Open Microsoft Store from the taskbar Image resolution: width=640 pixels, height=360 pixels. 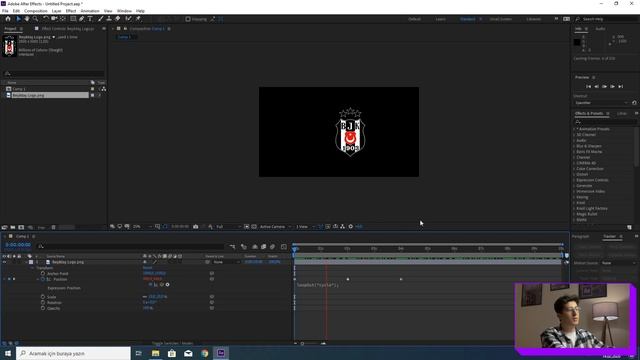(x=172, y=353)
